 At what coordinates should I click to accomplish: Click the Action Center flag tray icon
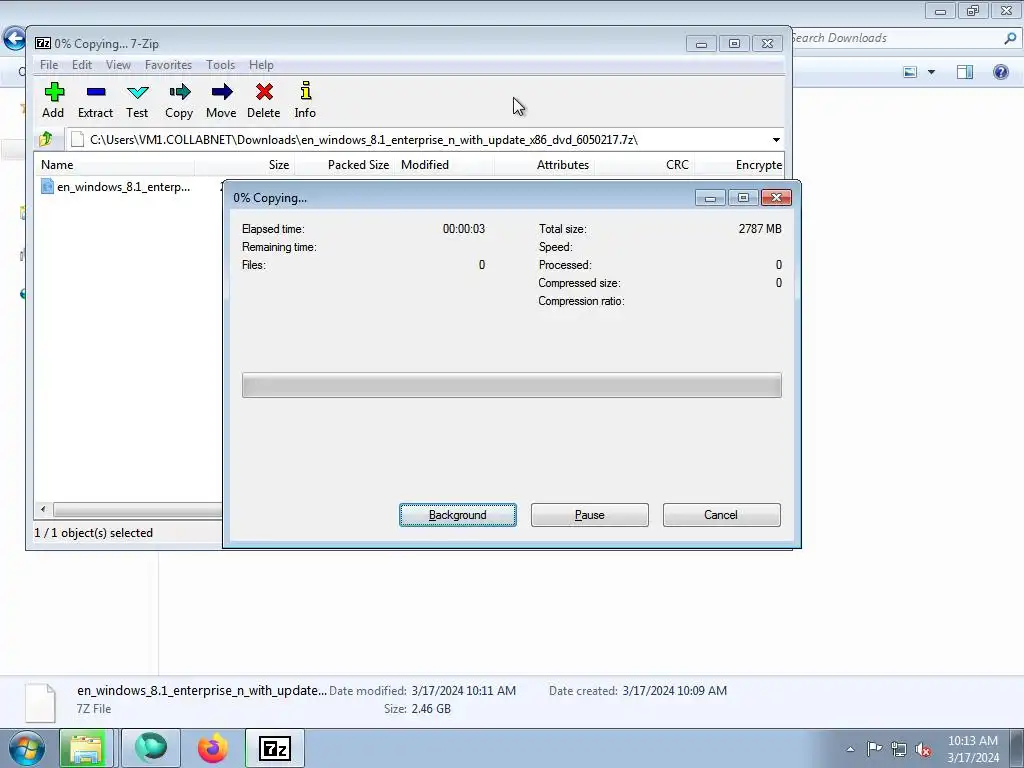874,749
